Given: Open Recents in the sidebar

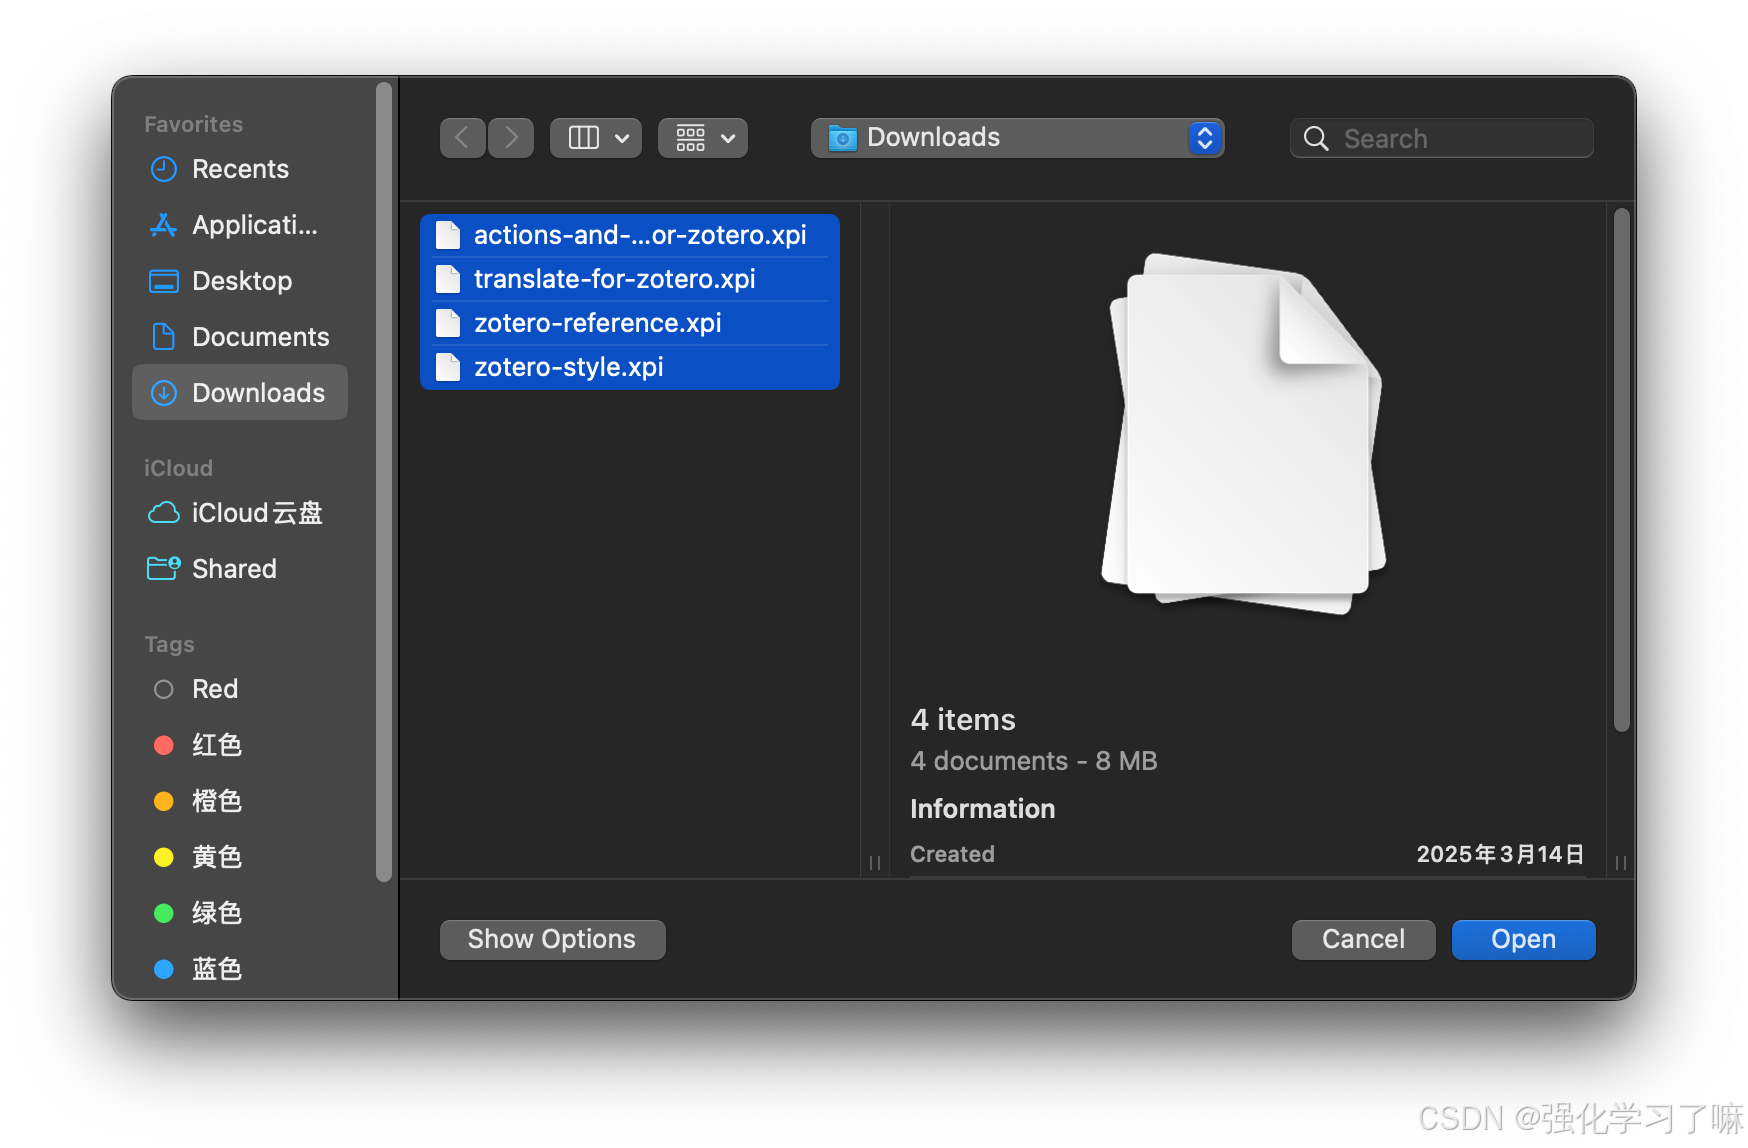Looking at the screenshot, I should [240, 169].
